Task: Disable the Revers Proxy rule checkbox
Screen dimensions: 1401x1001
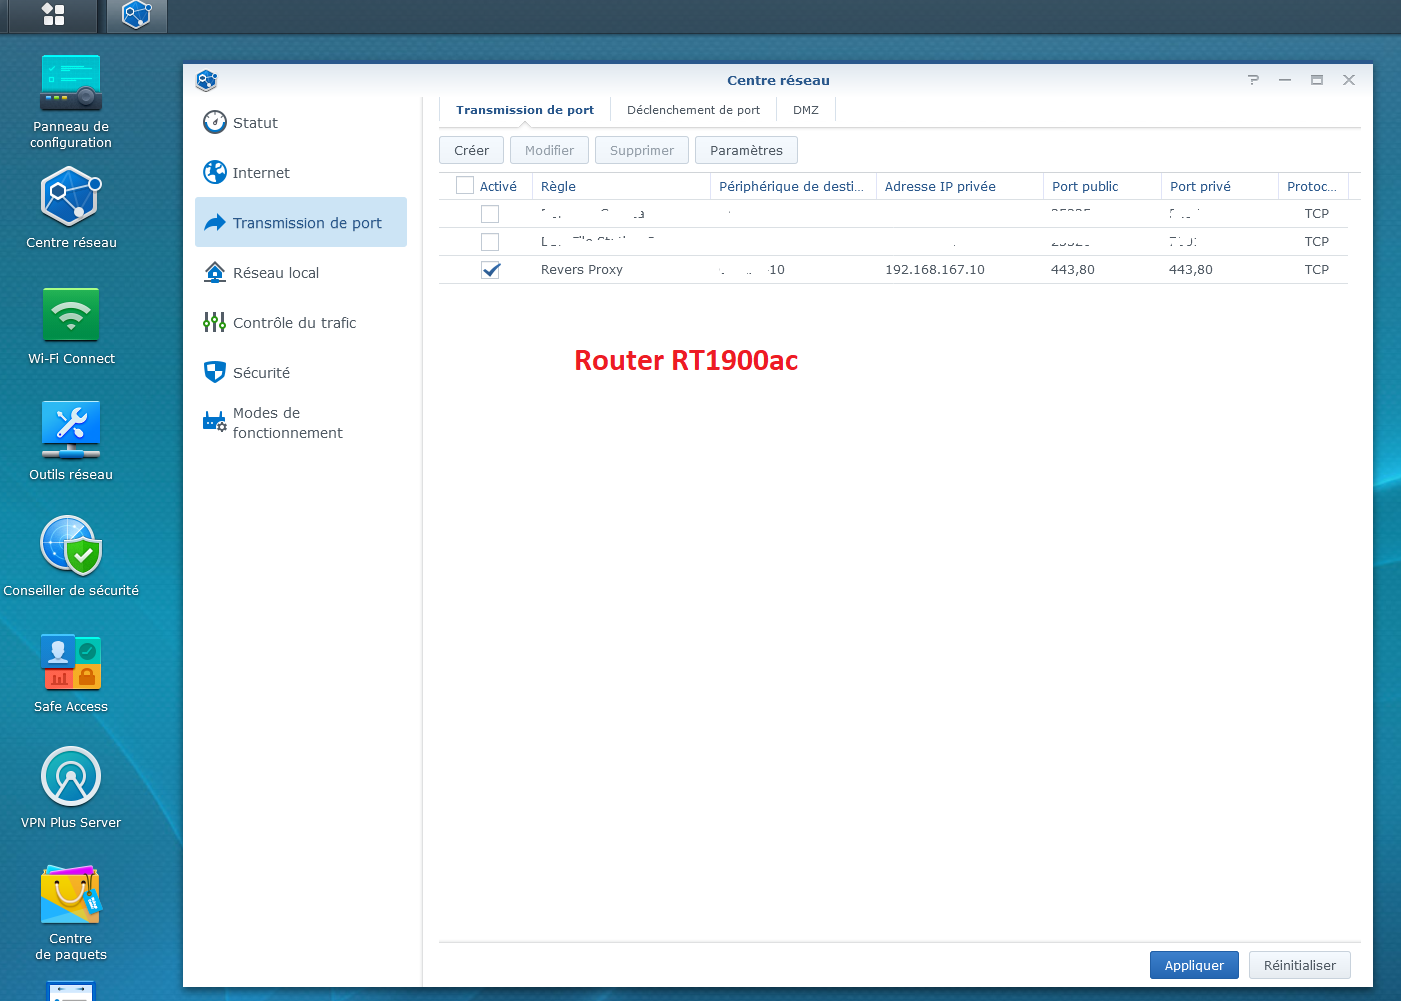Action: pyautogui.click(x=490, y=270)
